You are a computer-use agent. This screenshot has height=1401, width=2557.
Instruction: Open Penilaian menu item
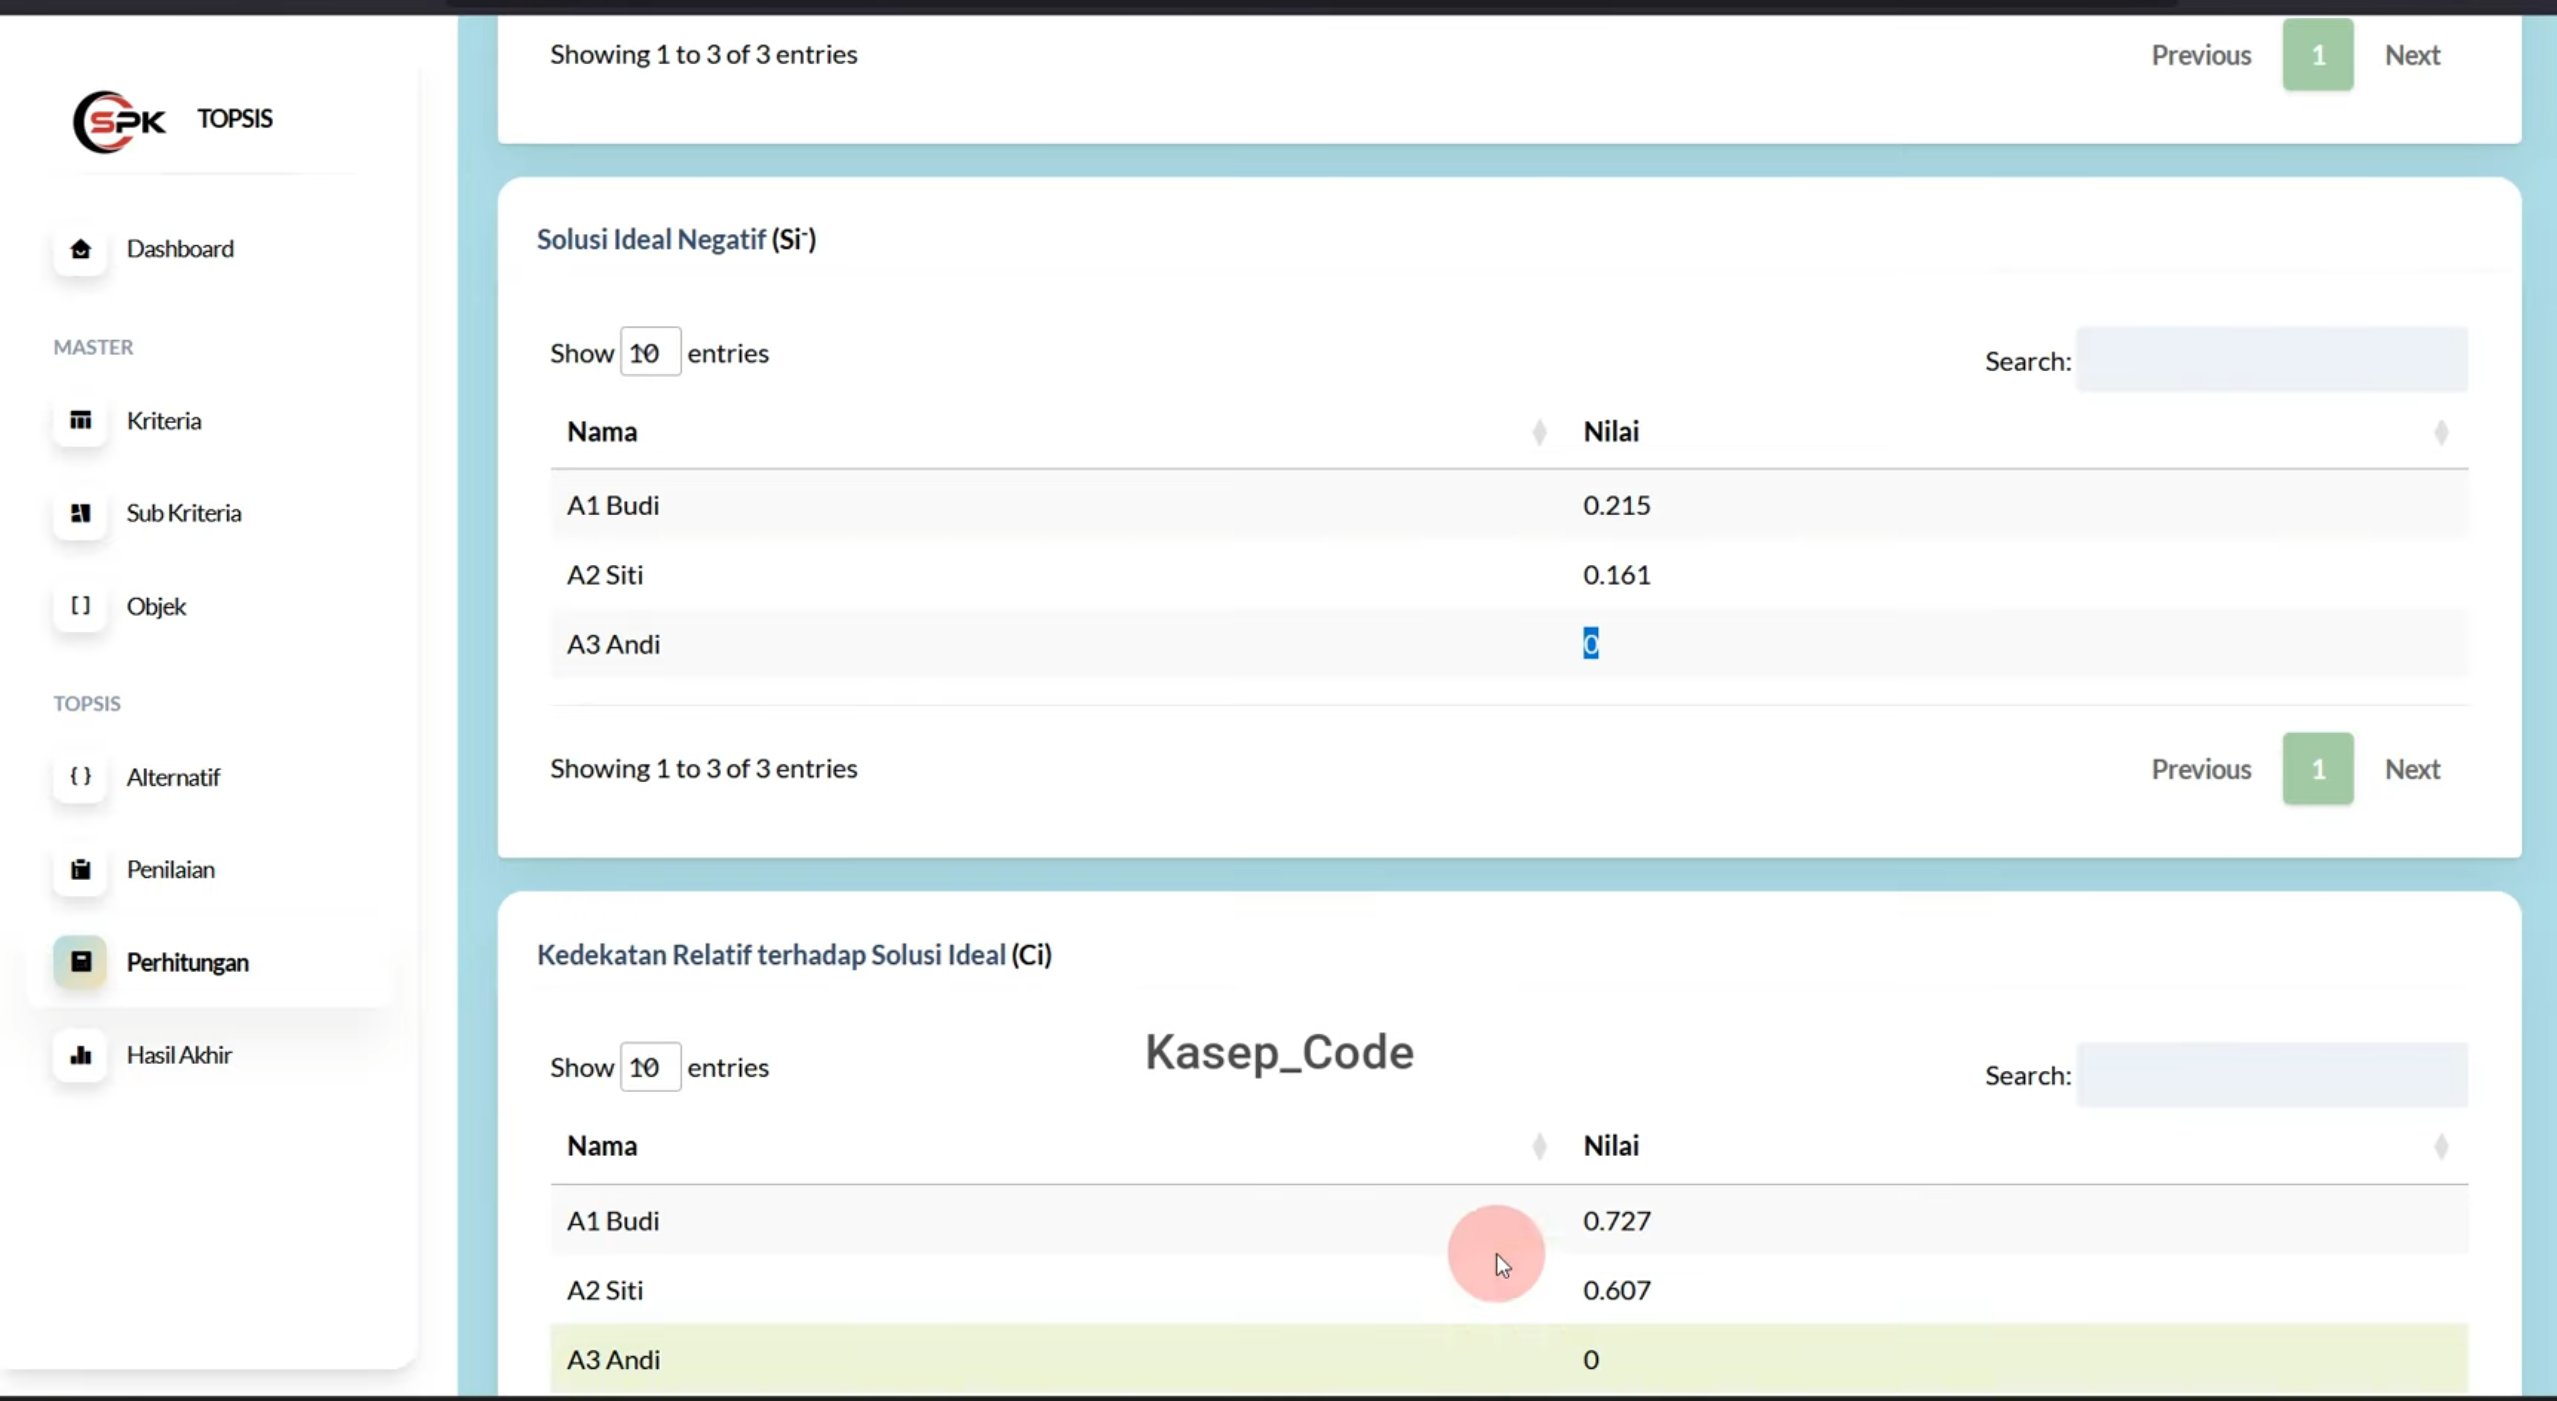click(x=171, y=869)
